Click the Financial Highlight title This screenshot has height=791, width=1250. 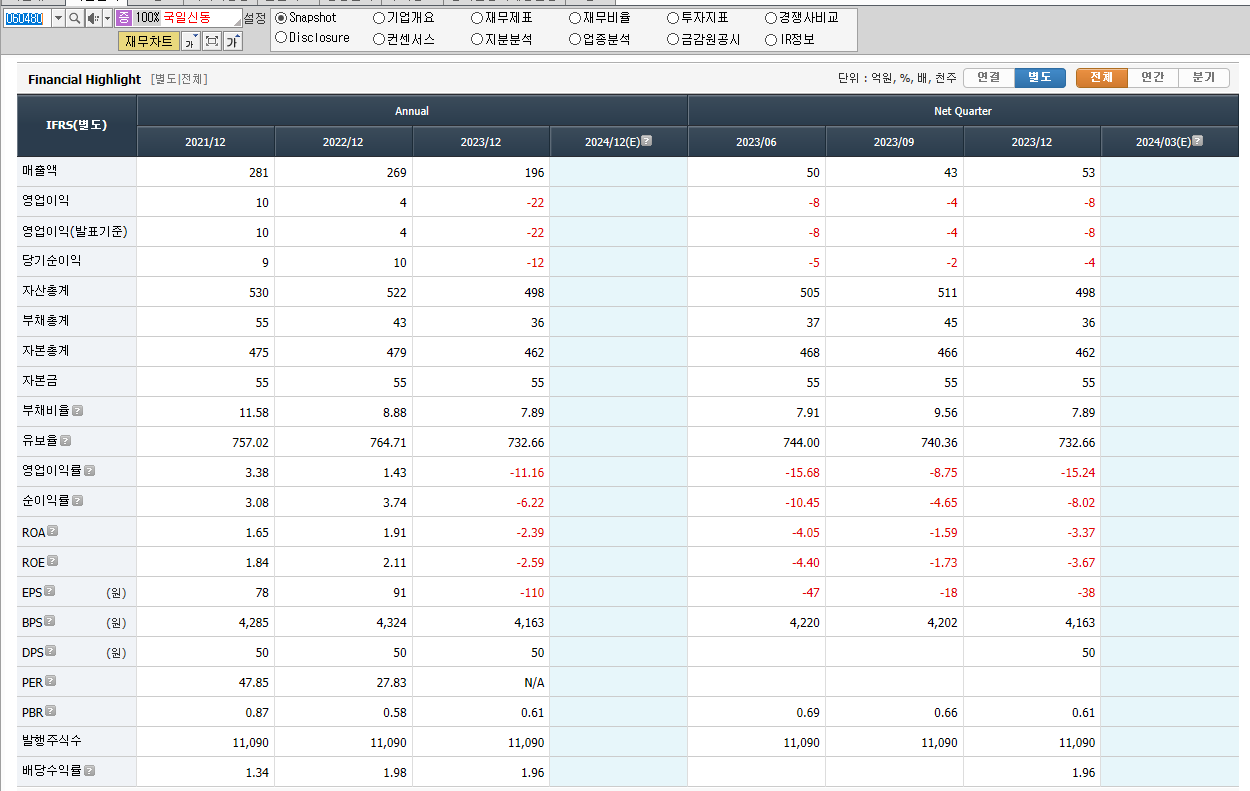pos(84,79)
